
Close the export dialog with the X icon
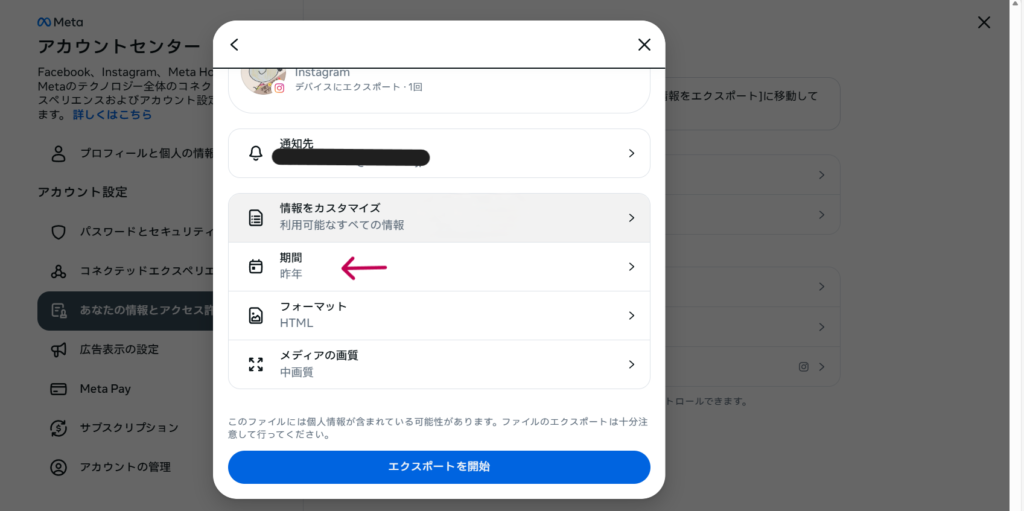644,45
